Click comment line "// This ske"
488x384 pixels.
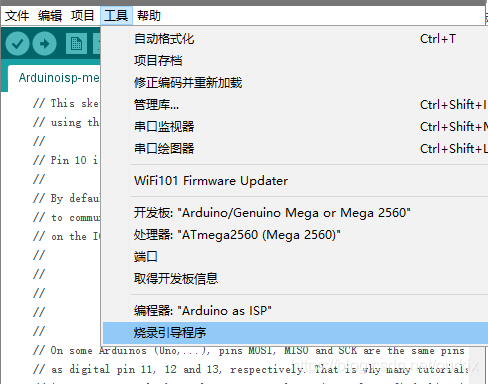(x=66, y=103)
